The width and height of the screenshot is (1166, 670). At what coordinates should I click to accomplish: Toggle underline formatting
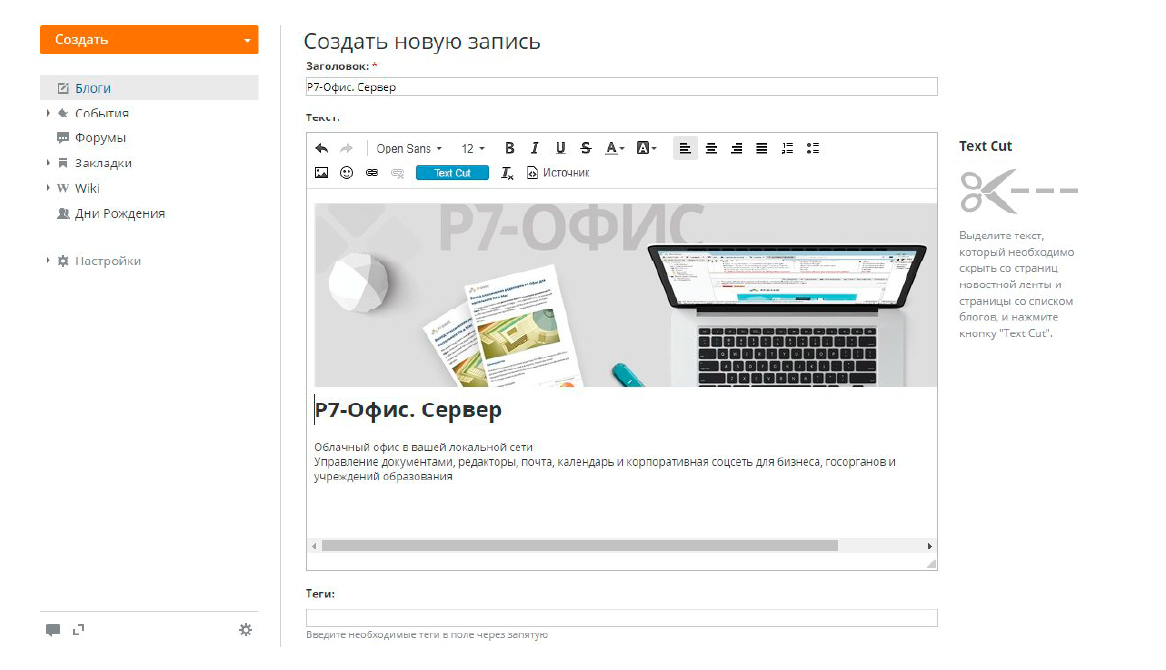click(x=561, y=148)
